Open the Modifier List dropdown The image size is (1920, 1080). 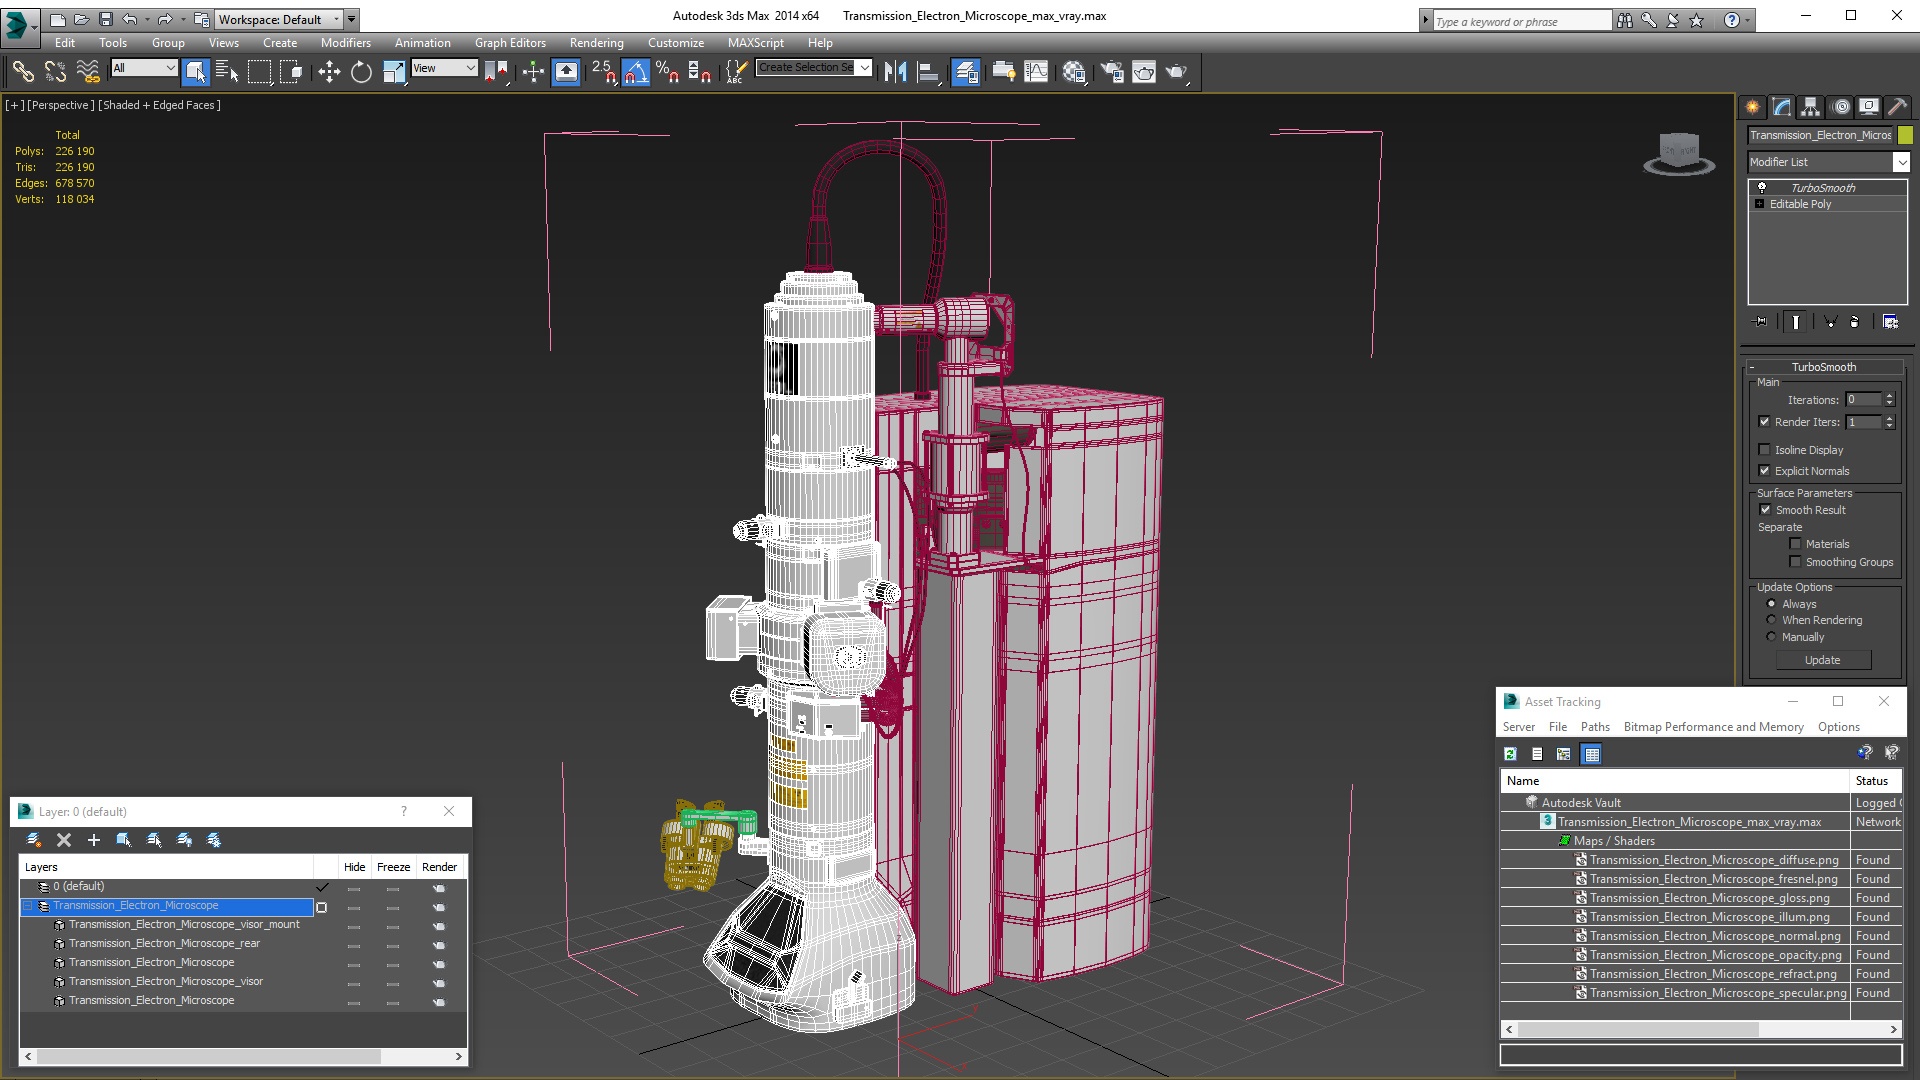click(1901, 162)
